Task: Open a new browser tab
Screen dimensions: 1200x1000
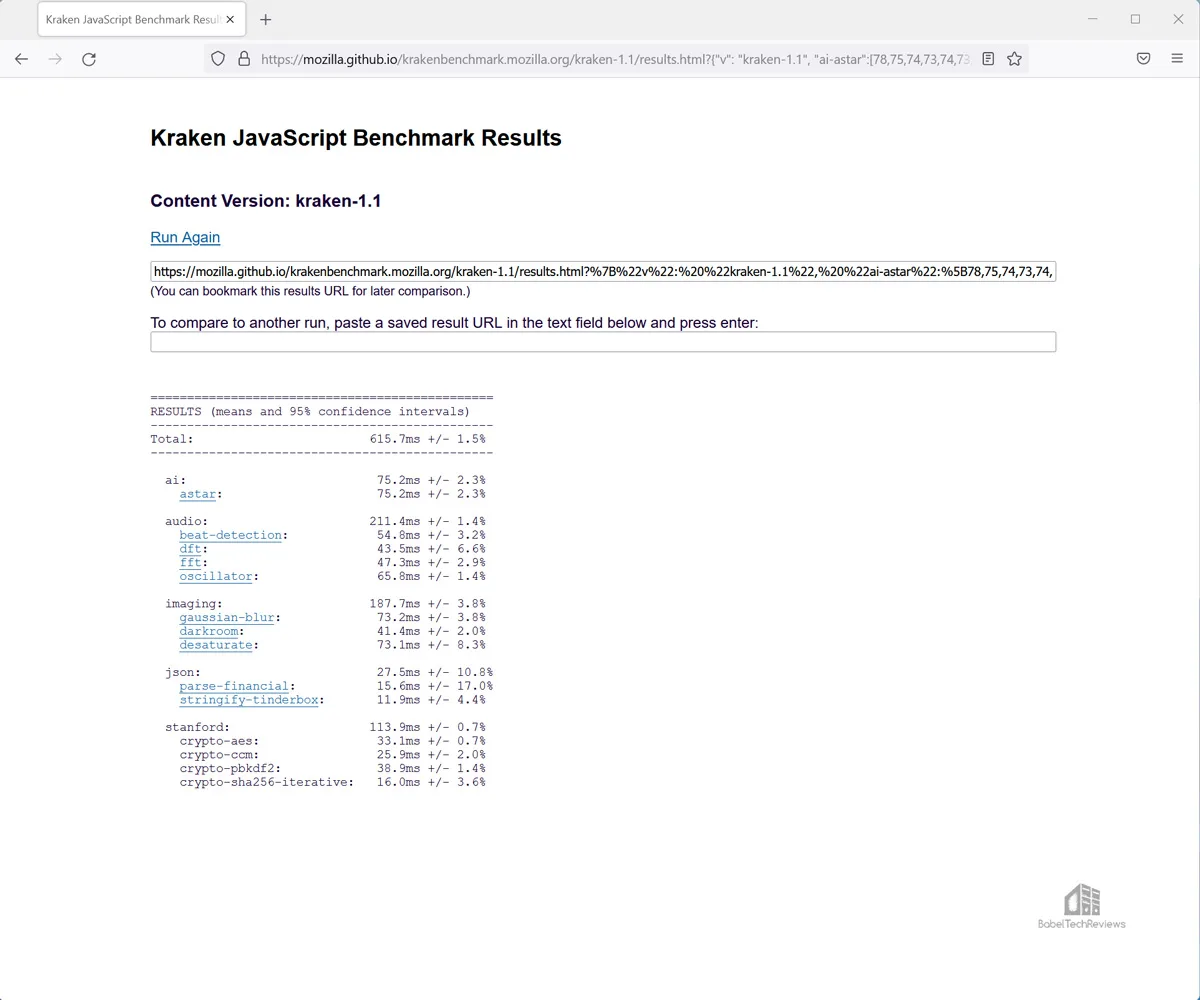Action: [265, 20]
